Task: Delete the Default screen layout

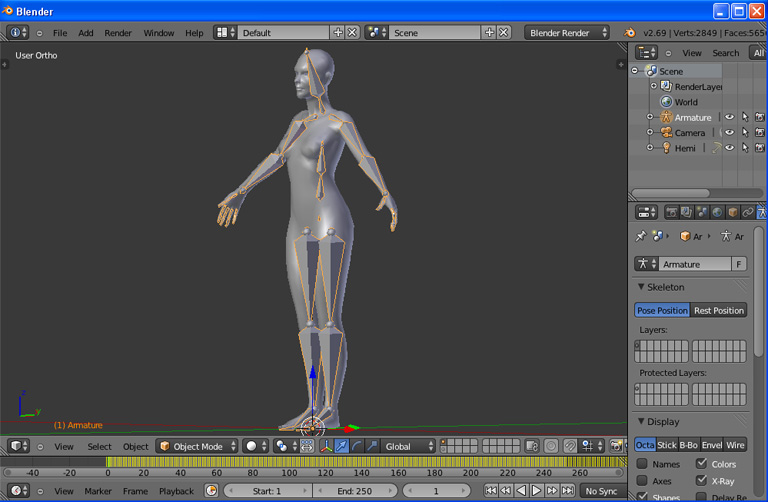Action: [x=352, y=32]
